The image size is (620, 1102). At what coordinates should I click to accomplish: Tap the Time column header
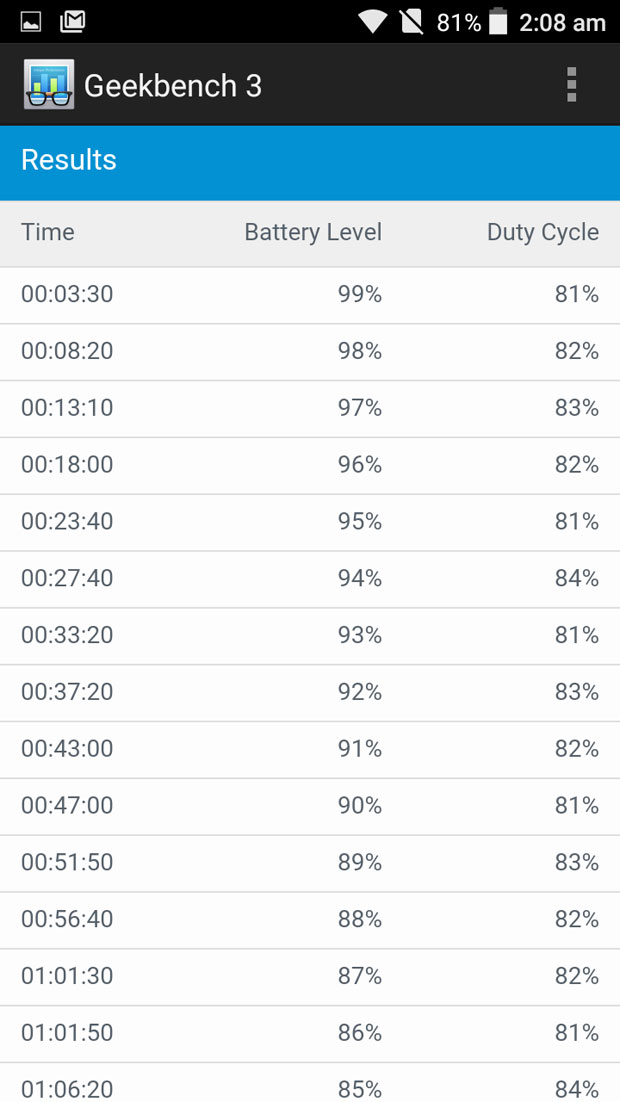pyautogui.click(x=48, y=232)
